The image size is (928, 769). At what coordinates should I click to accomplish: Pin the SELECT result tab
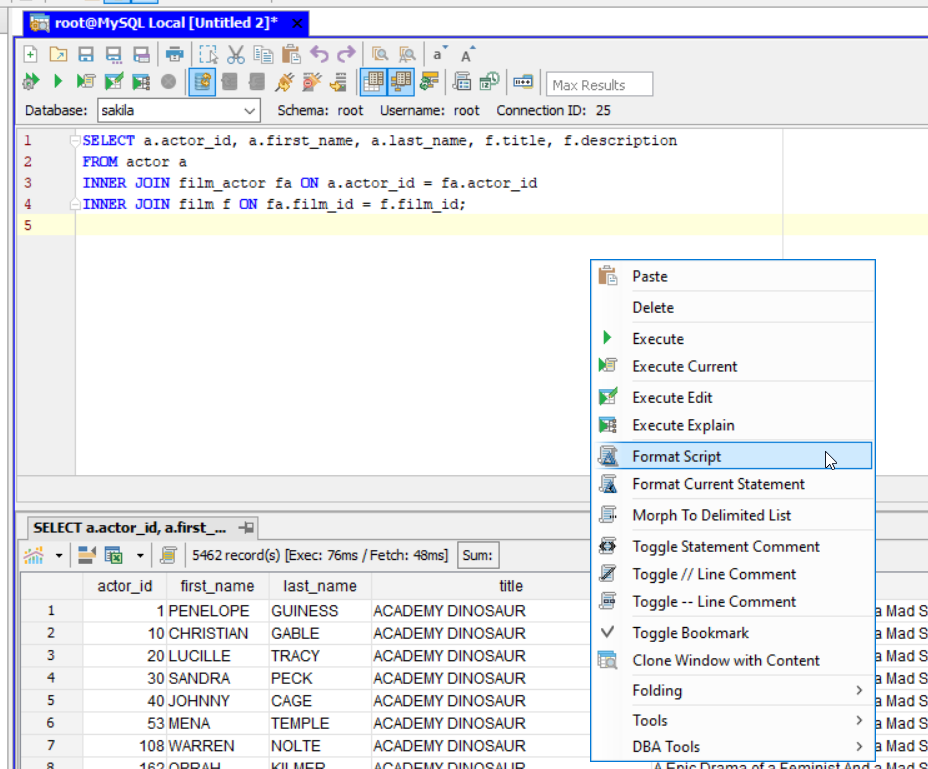[246, 527]
